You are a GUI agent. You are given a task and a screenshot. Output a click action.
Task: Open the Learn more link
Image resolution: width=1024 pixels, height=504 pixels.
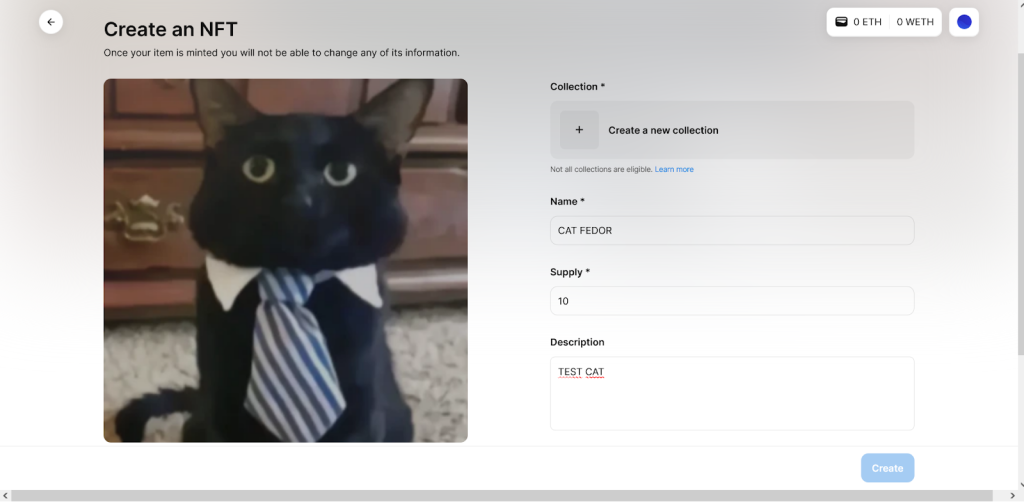pos(674,170)
